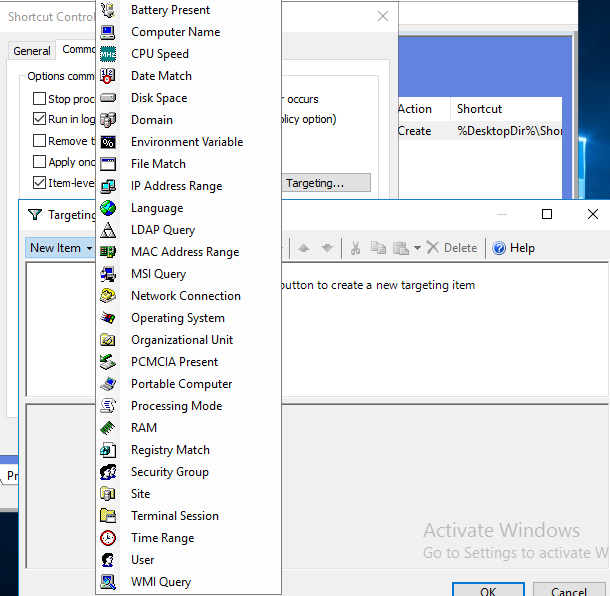This screenshot has width=610, height=596.
Task: Click the Paste clipboard toolbar icon
Action: [x=401, y=248]
